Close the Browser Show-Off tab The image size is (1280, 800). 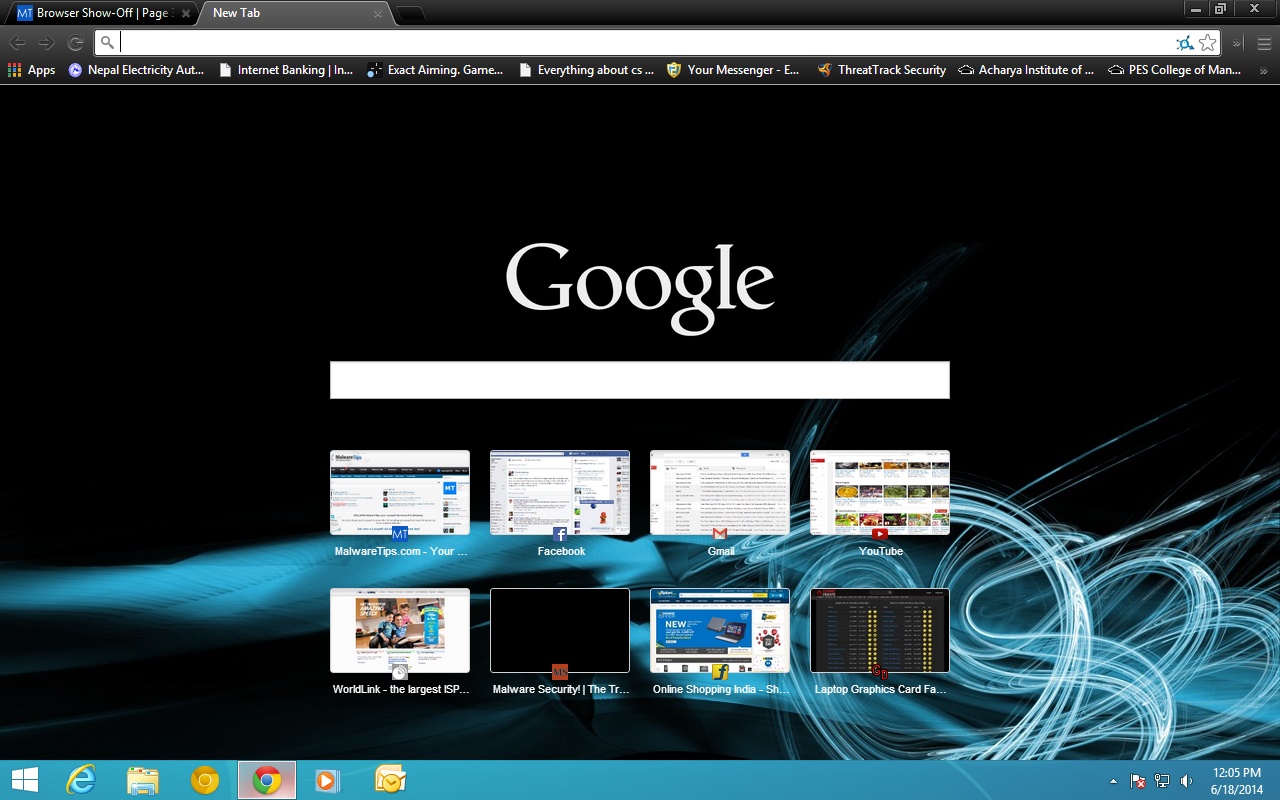pos(185,14)
